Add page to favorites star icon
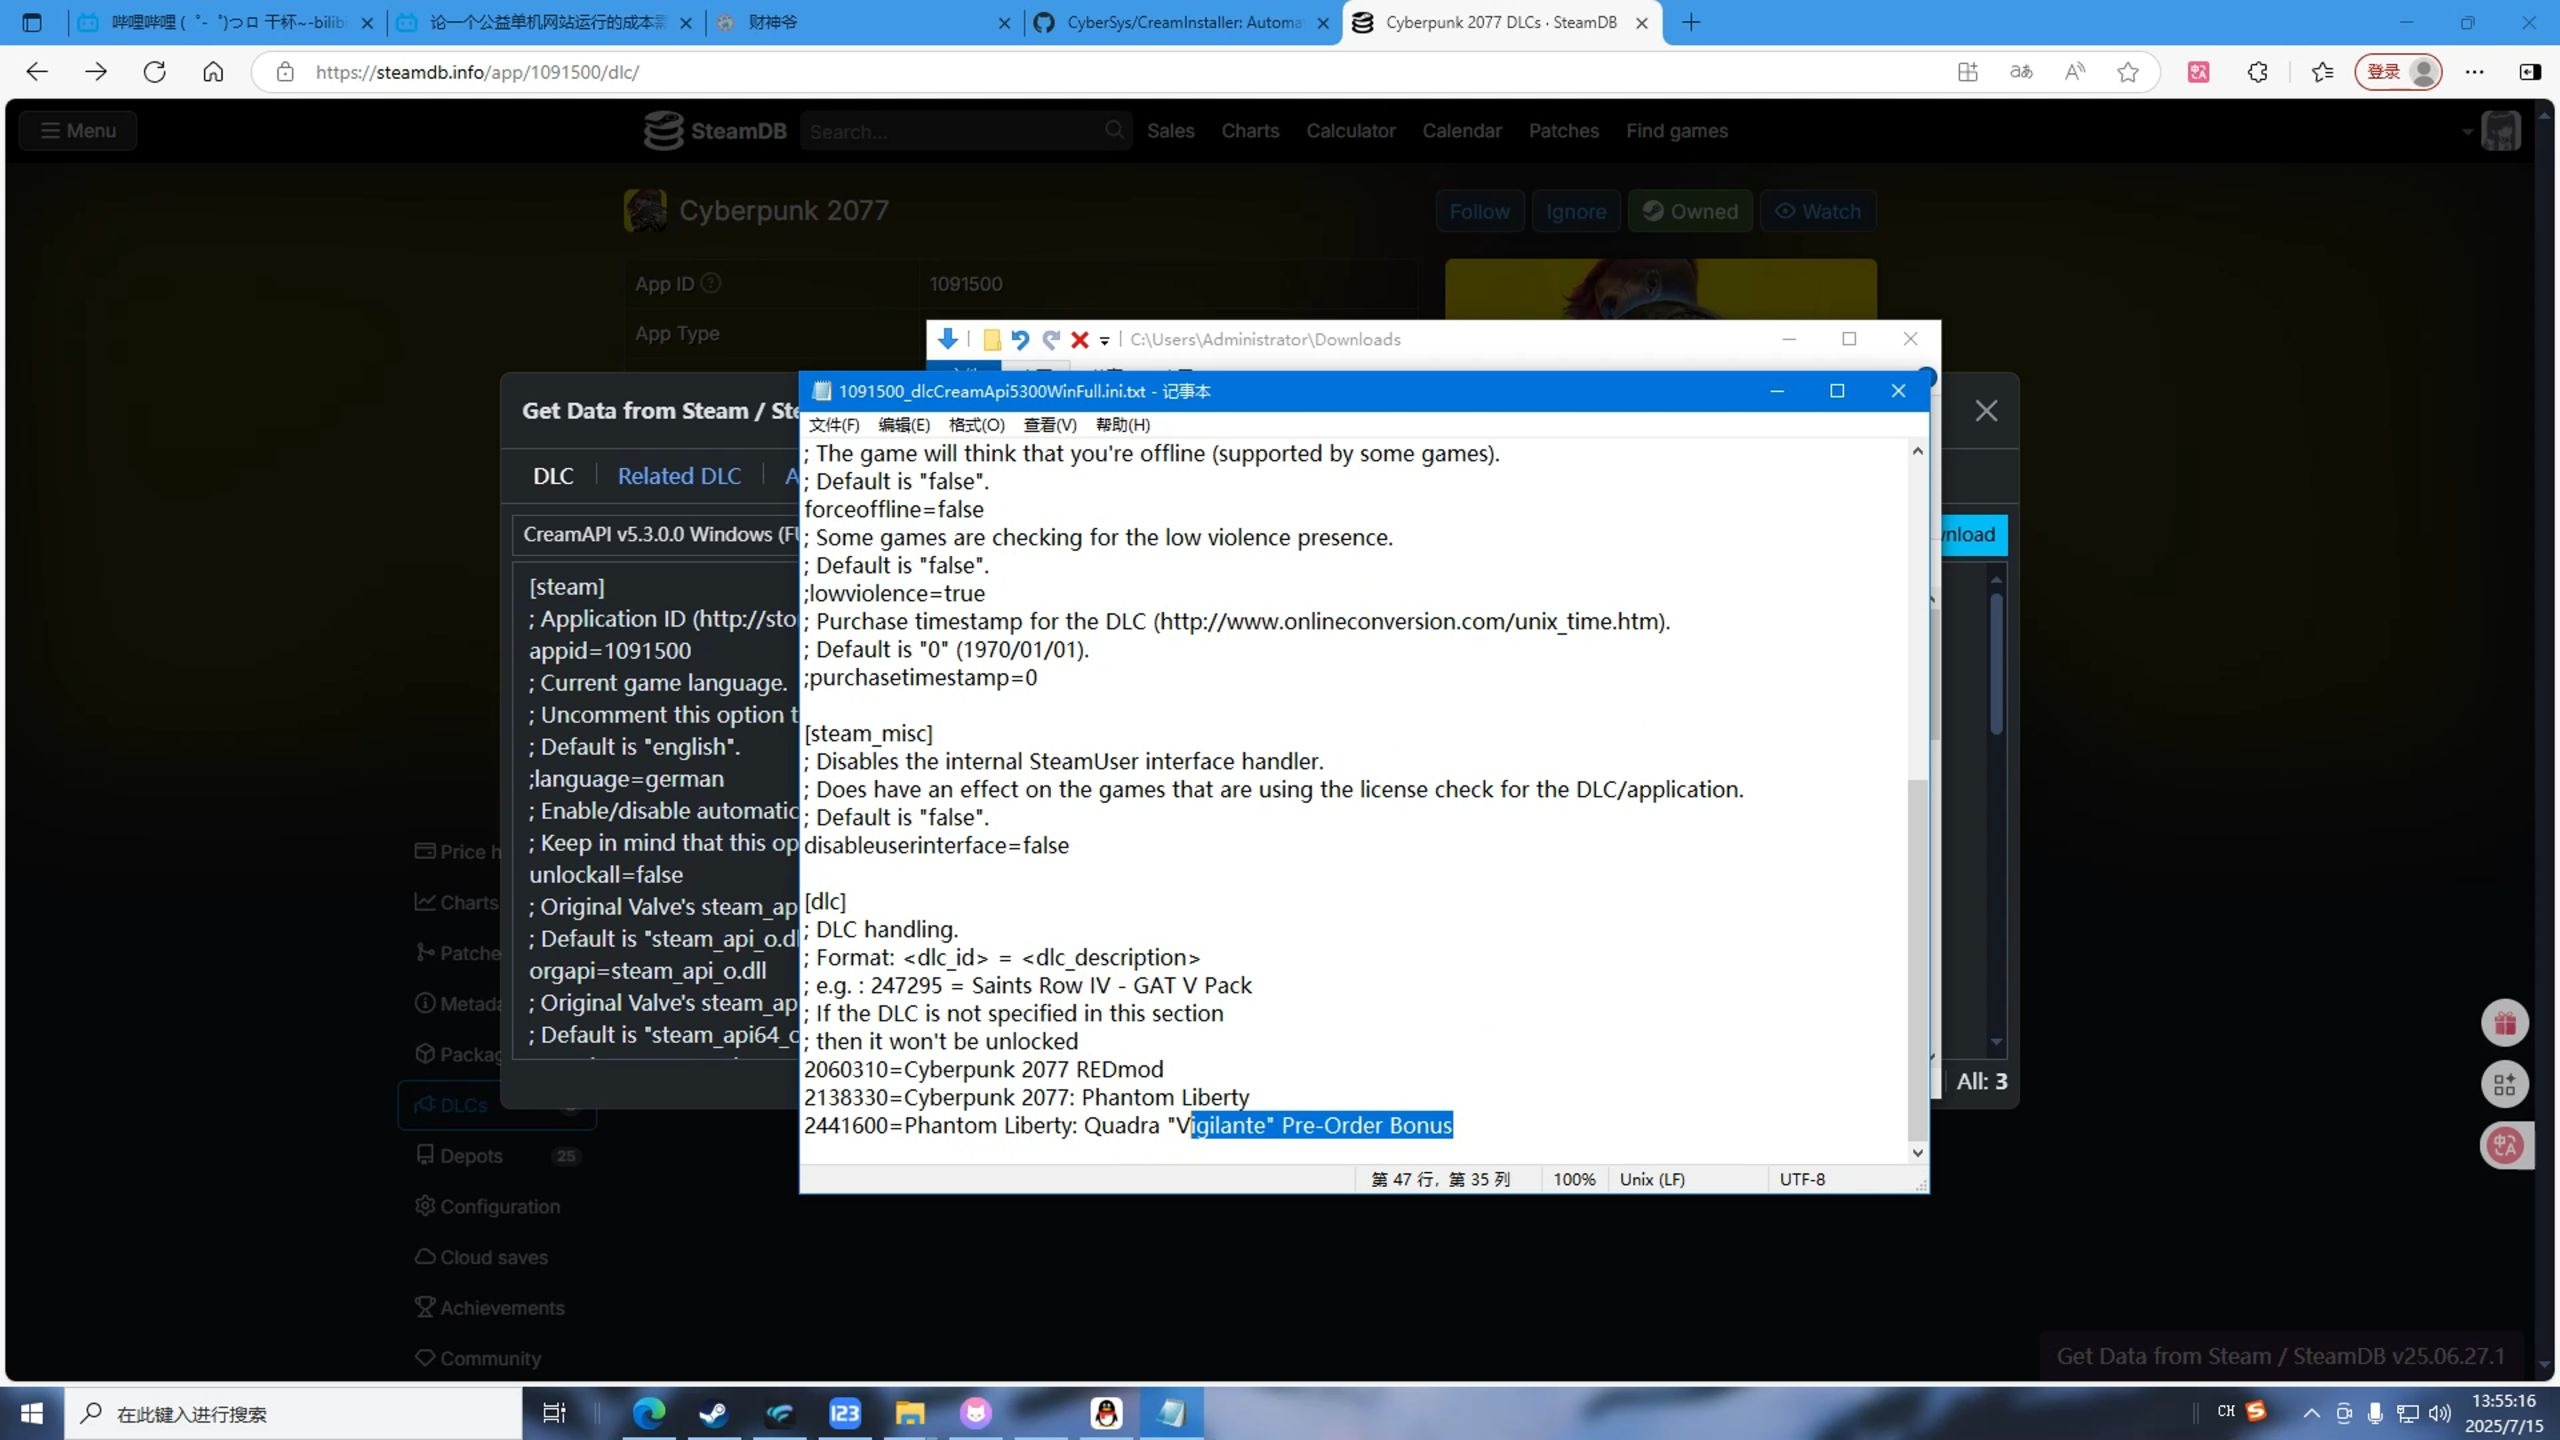The height and width of the screenshot is (1440, 2560). click(2128, 72)
